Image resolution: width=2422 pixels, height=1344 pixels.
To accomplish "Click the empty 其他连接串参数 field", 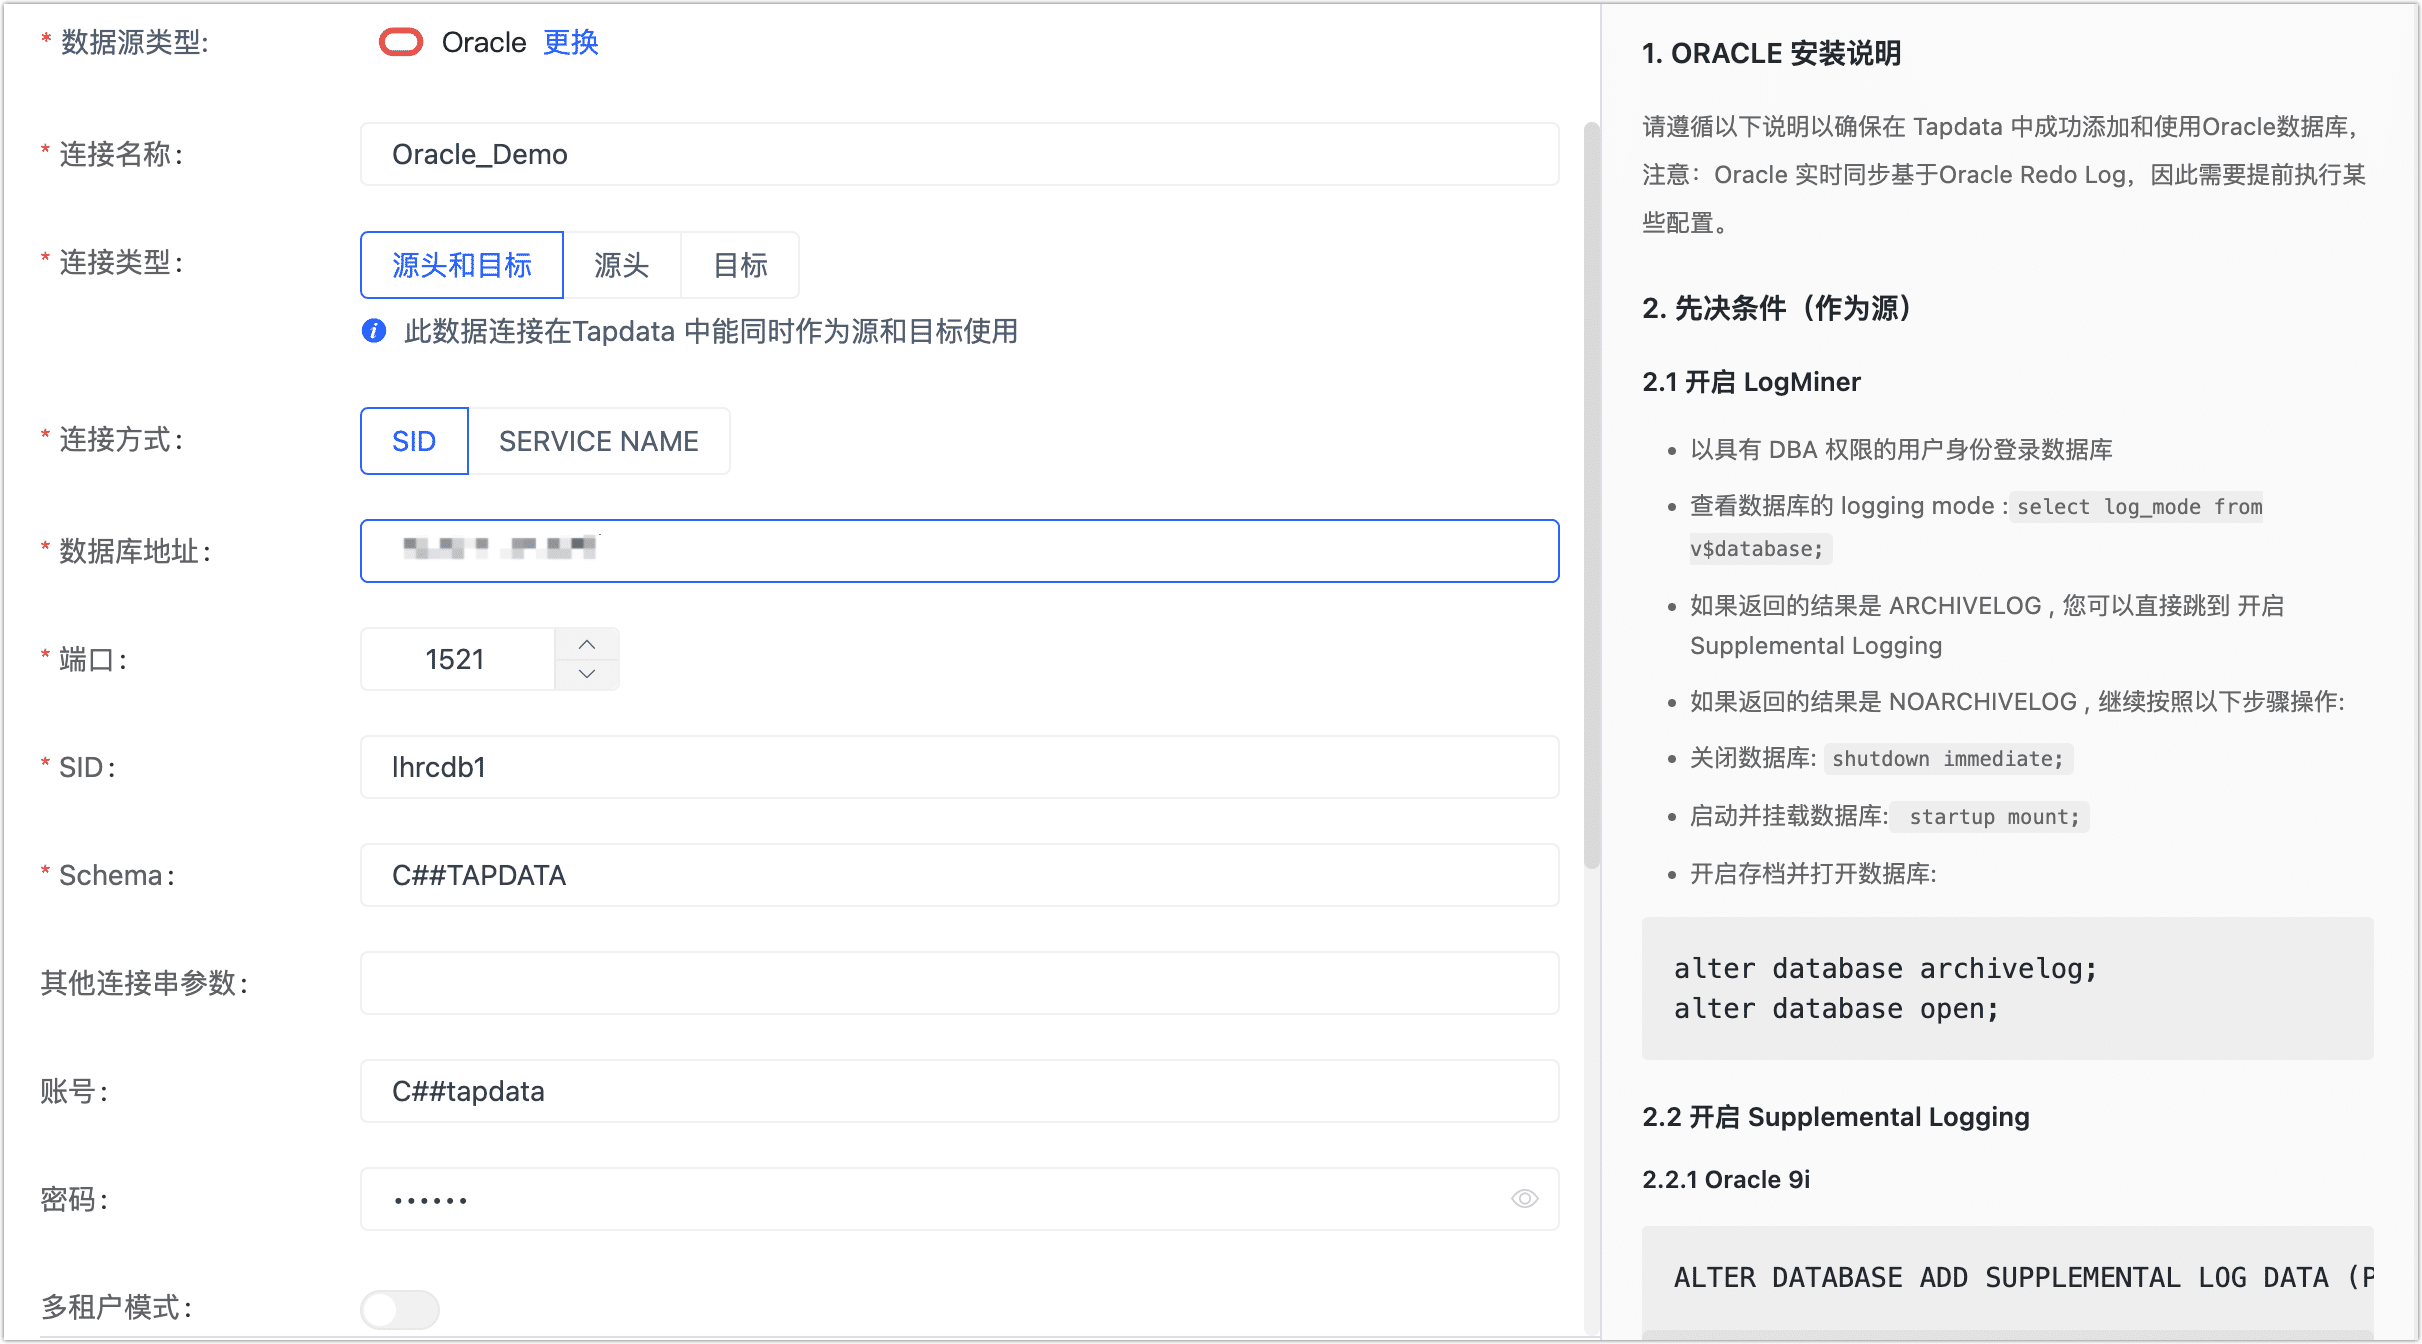I will tap(960, 983).
